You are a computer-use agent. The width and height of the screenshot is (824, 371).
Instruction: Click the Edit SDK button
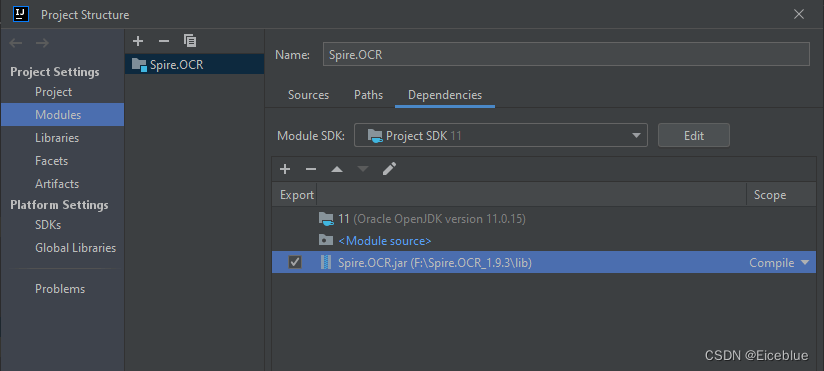point(694,136)
